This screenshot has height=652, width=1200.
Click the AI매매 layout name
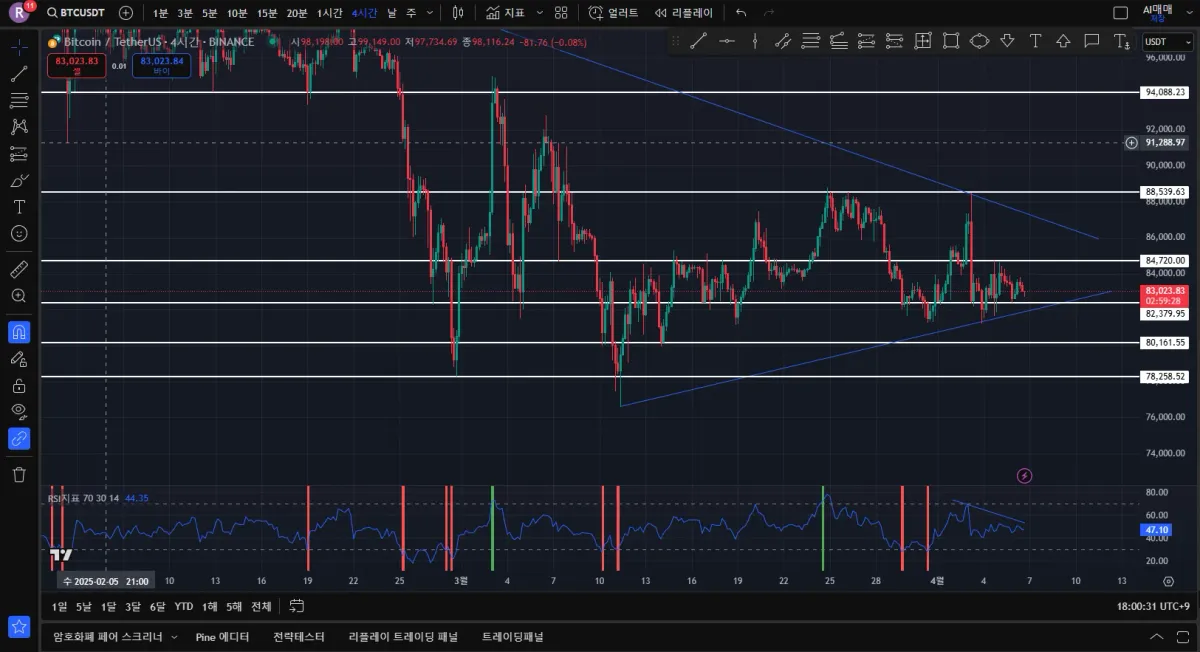(x=1157, y=9)
